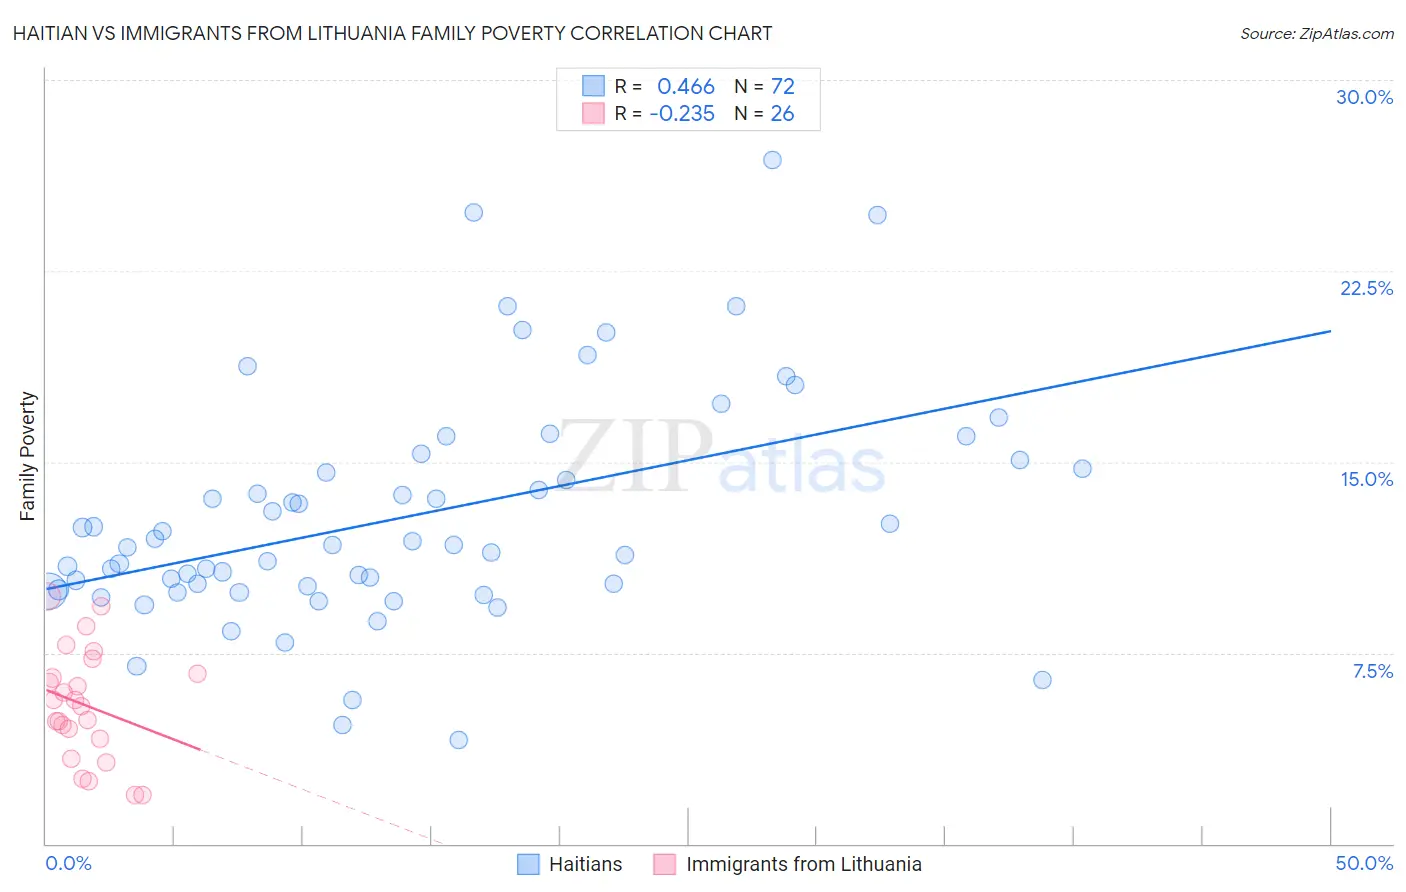
Task: Click the blue swatch in the R = 0.466 stats box
Action: click(594, 86)
